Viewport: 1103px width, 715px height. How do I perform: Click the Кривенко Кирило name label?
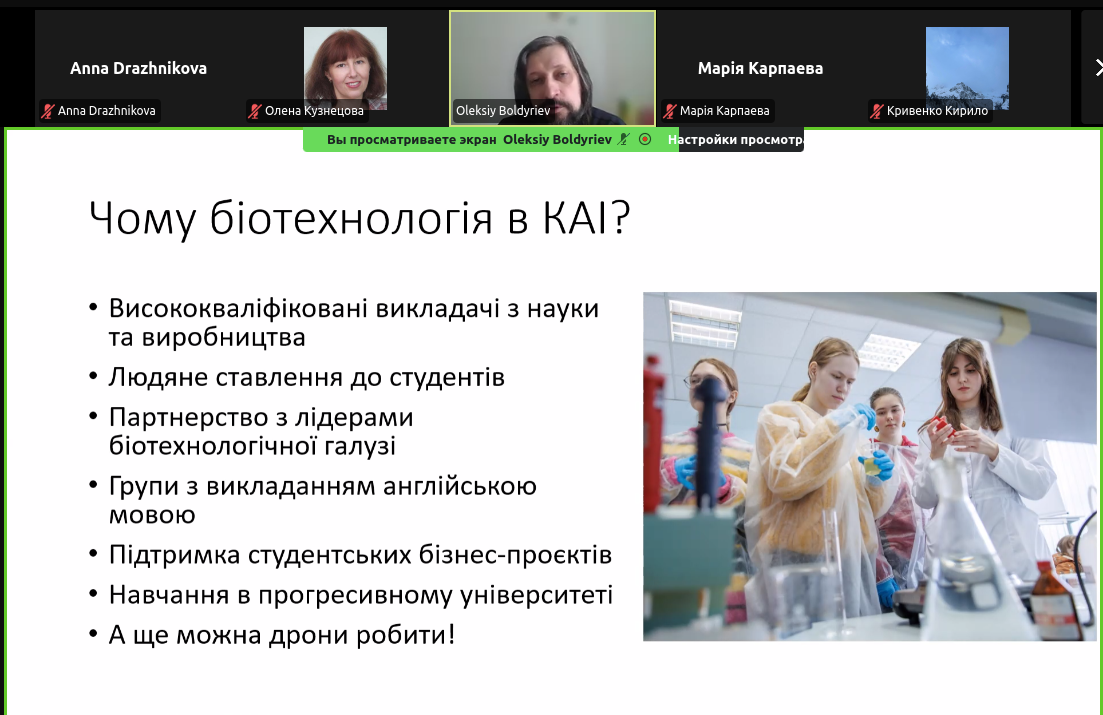click(x=937, y=110)
